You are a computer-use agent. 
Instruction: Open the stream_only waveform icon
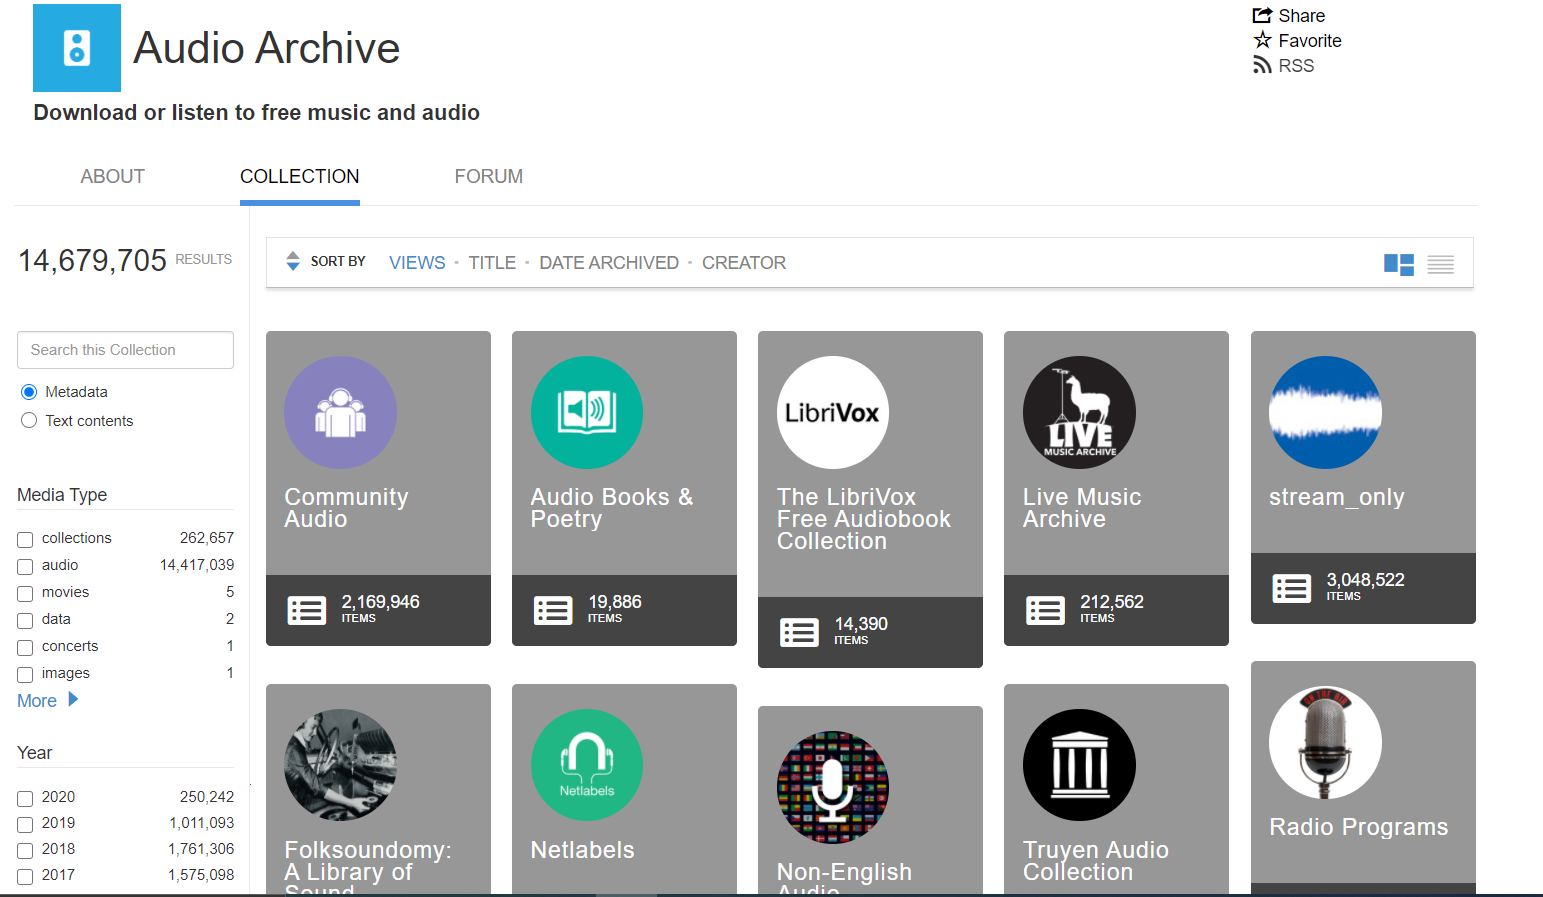pos(1325,412)
